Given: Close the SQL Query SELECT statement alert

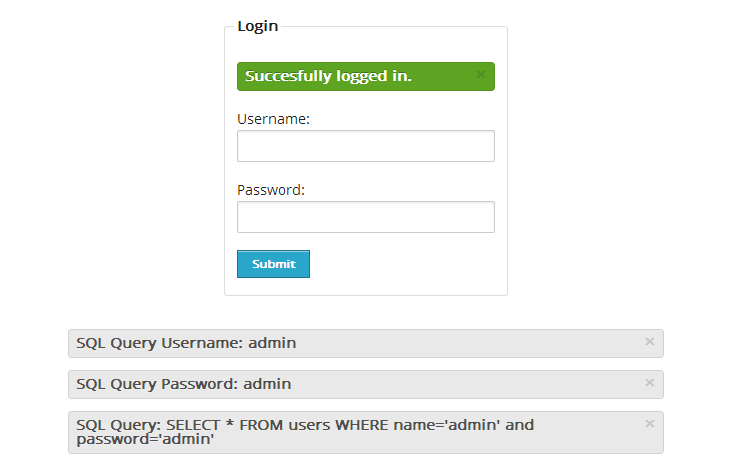Looking at the screenshot, I should pyautogui.click(x=649, y=423).
